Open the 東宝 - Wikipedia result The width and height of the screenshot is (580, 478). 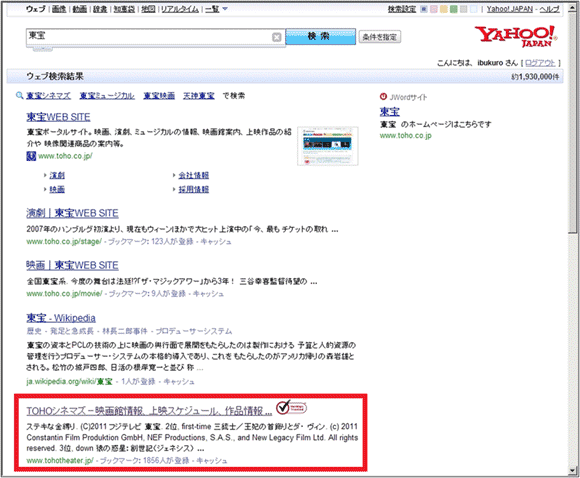pos(61,318)
